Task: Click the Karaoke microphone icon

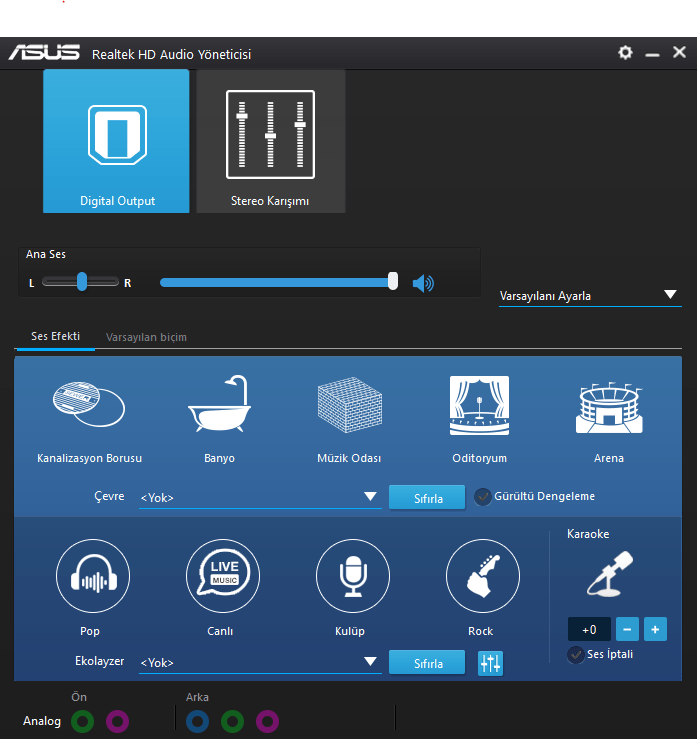Action: tap(610, 574)
